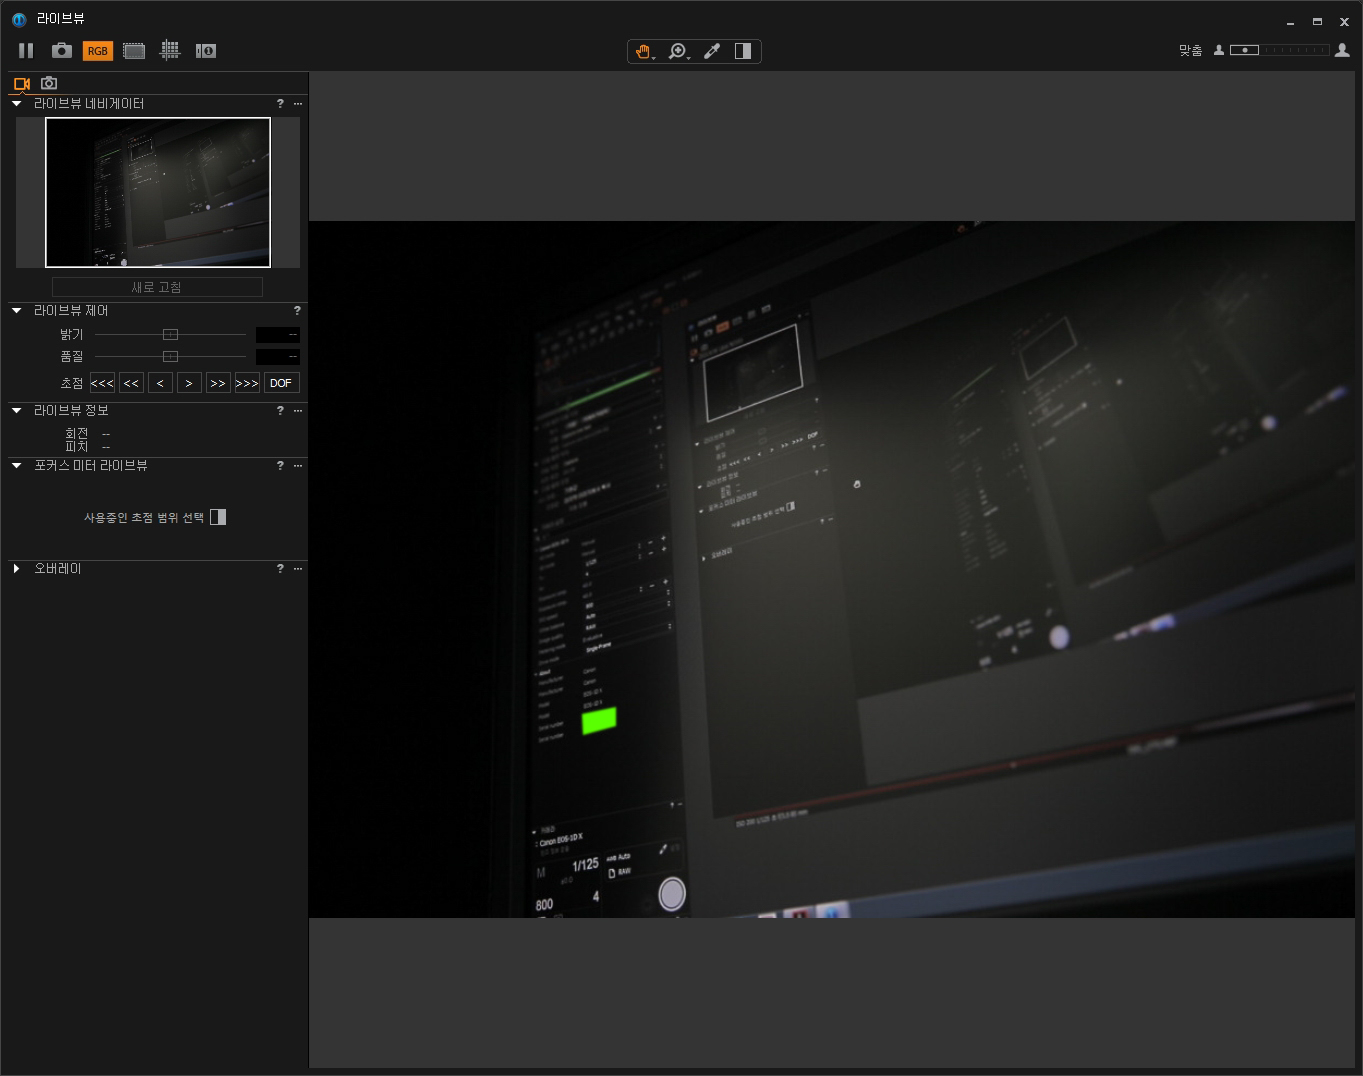This screenshot has height=1076, width=1363.
Task: Select the Zoom magnifier tool
Action: (x=678, y=51)
